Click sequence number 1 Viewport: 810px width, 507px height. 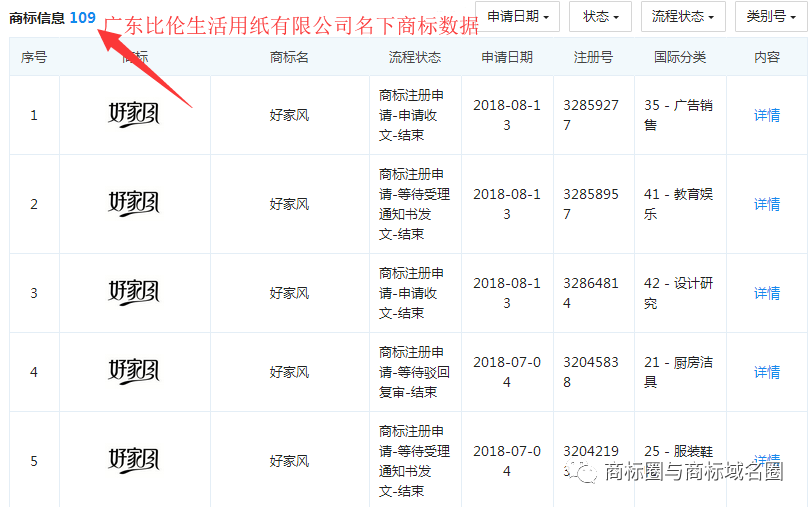click(x=34, y=115)
